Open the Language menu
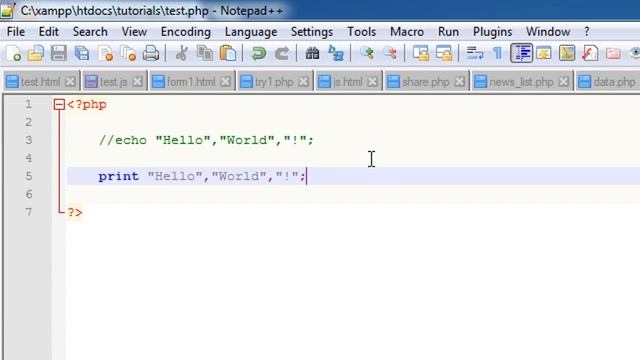This screenshot has height=360, width=640. coord(251,32)
